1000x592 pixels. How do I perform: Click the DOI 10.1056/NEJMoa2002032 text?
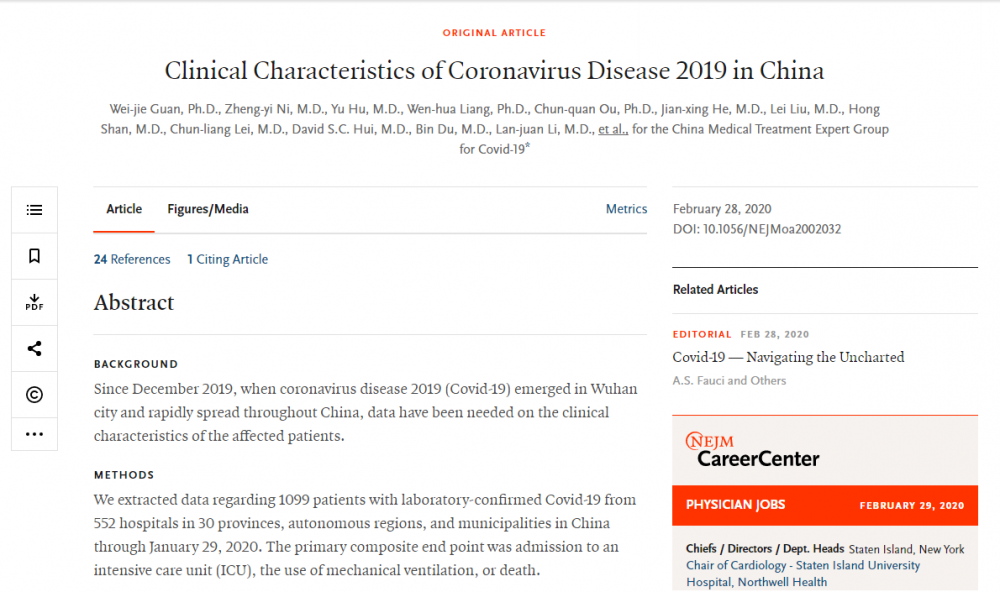coord(757,229)
